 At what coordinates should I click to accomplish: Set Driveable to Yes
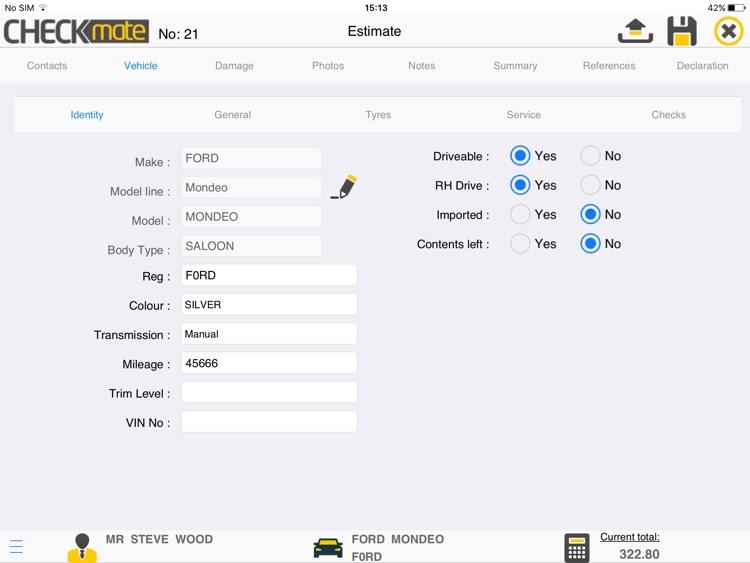[x=520, y=155]
